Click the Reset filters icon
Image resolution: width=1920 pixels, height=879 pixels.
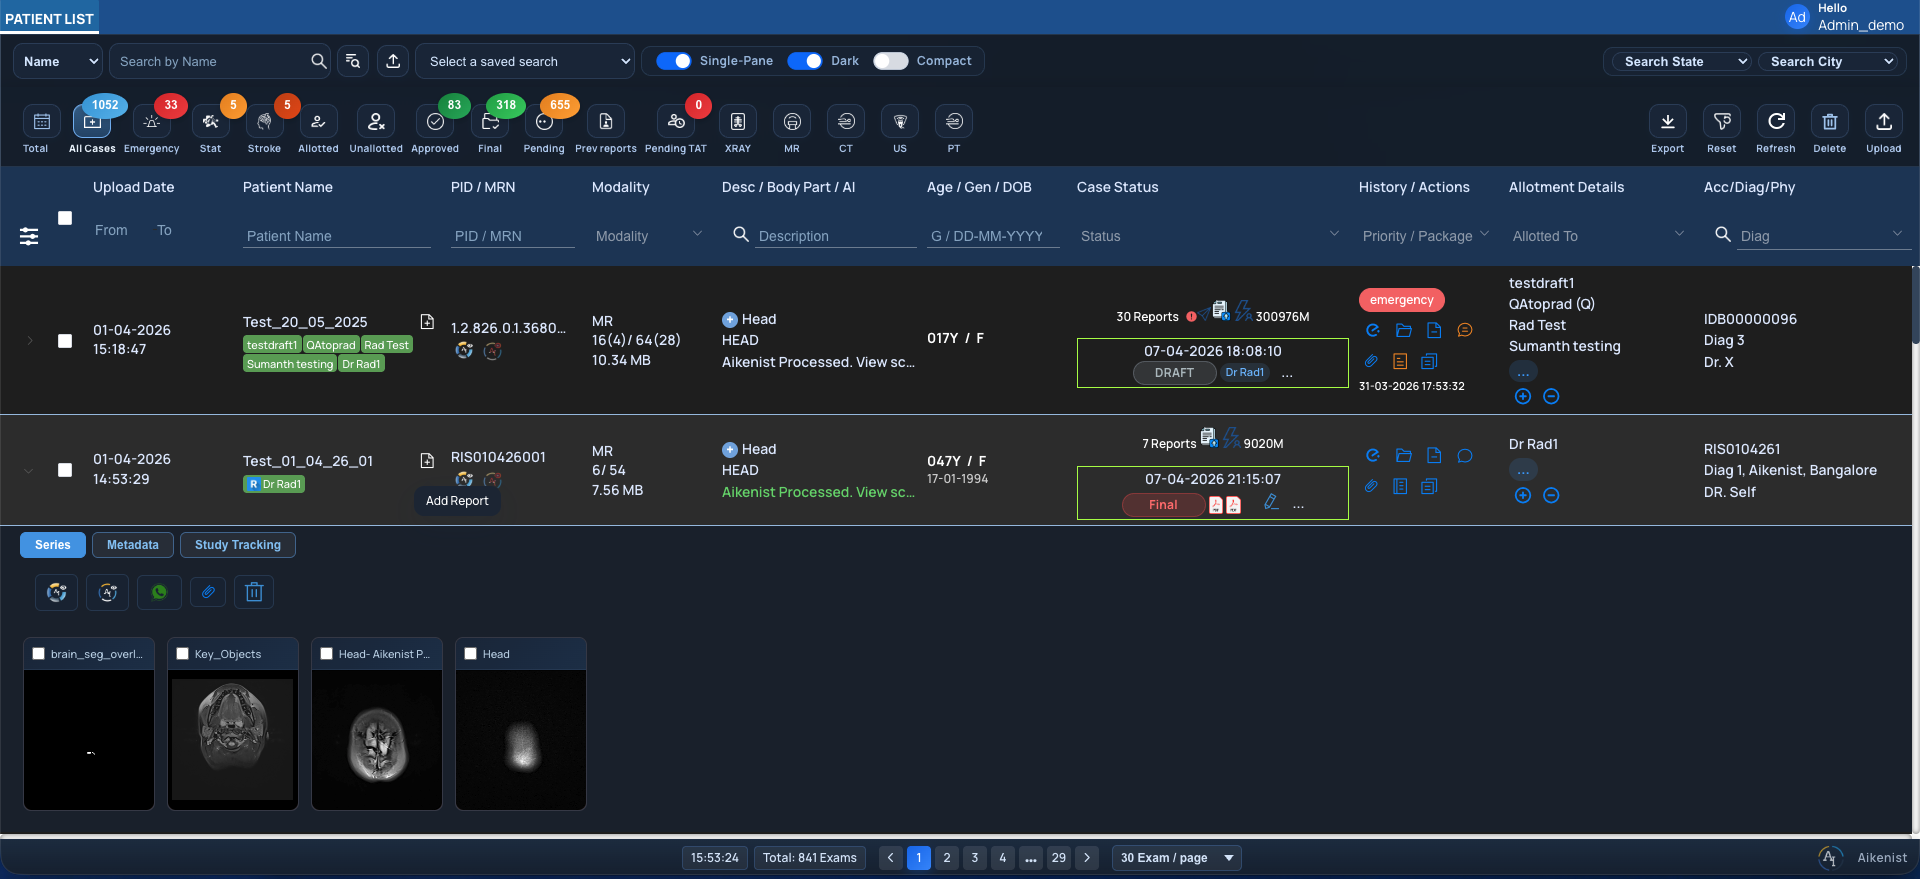1722,122
